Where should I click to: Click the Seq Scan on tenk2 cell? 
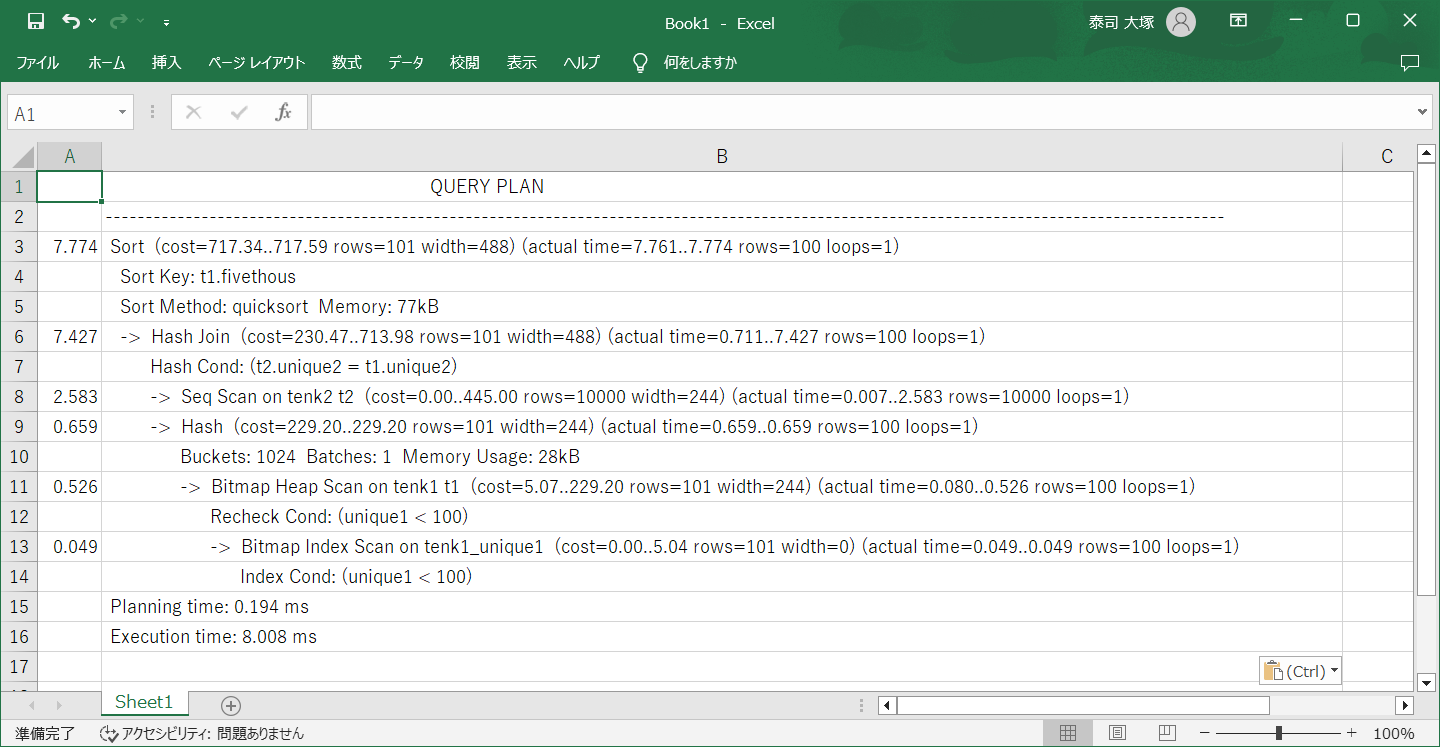(x=722, y=397)
